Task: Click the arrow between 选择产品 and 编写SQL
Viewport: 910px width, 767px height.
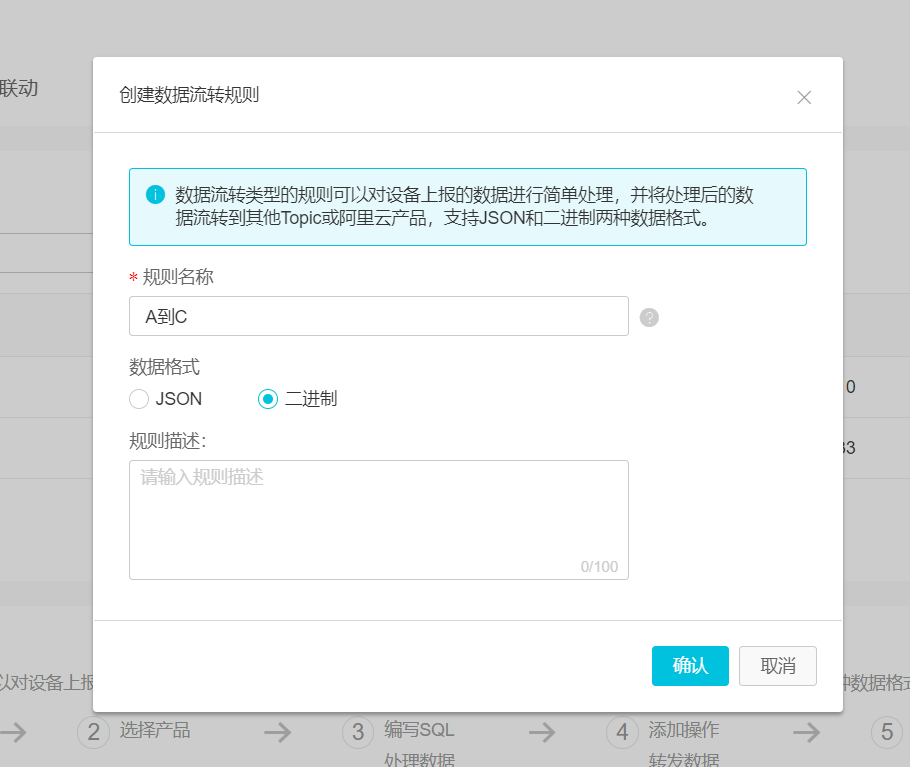Action: [277, 731]
